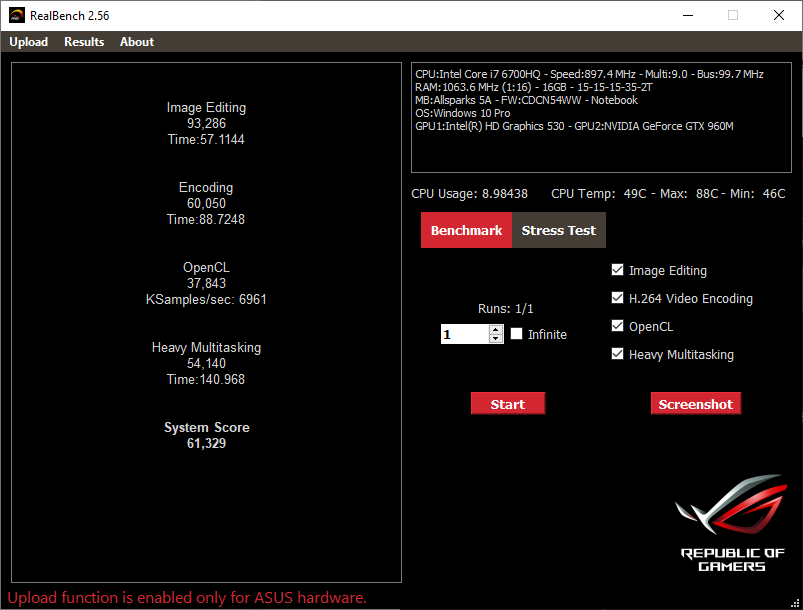
Task: Click the Image Editing score 93,286
Action: point(206,123)
